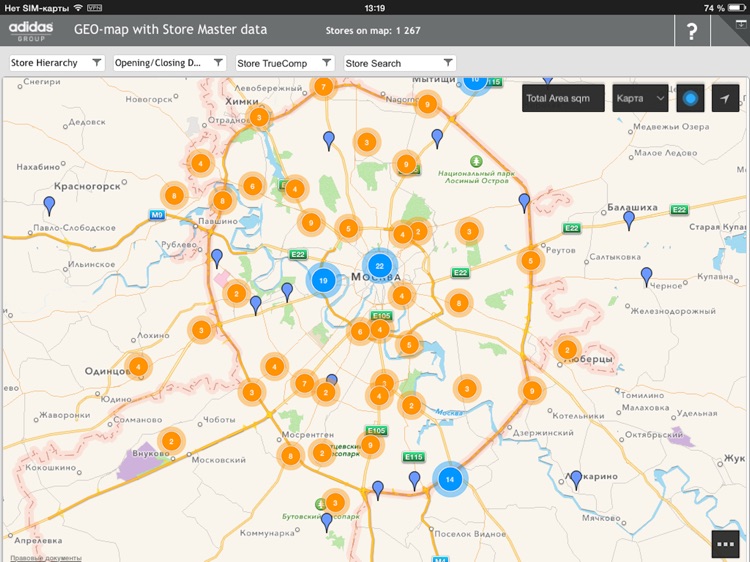750x562 pixels.
Task: Tap orange cluster 8 near Мосрентген
Action: tap(290, 456)
